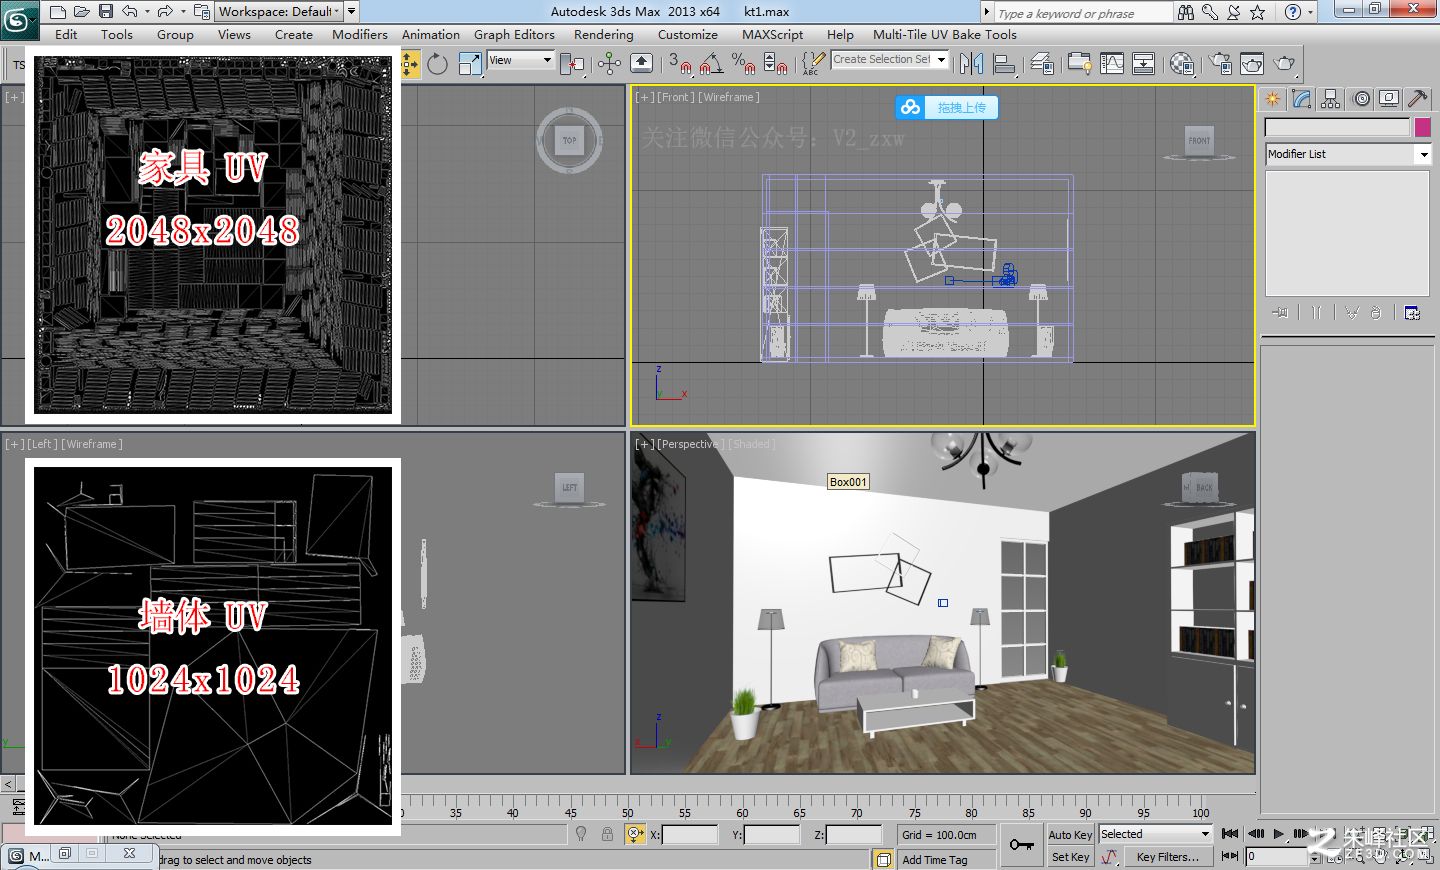1440x870 pixels.
Task: Click the magenta object color swatch
Action: [x=1422, y=127]
